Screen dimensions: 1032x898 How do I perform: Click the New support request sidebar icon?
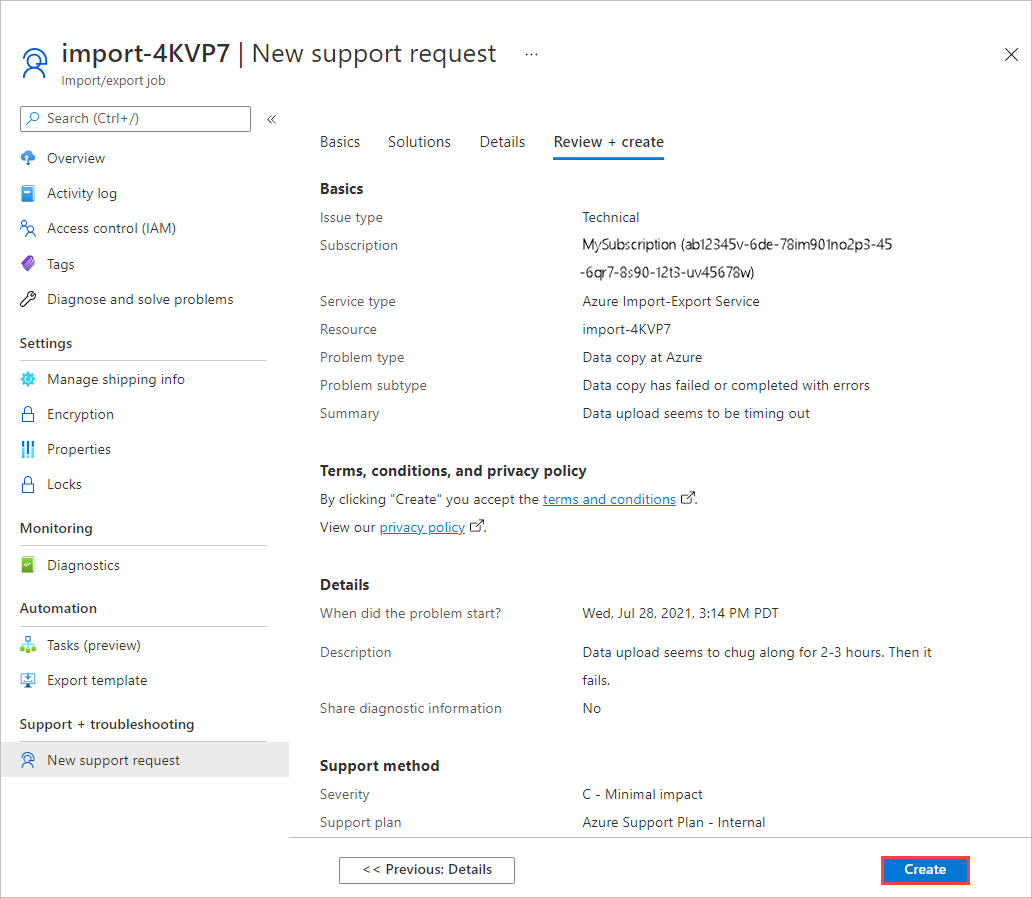28,760
